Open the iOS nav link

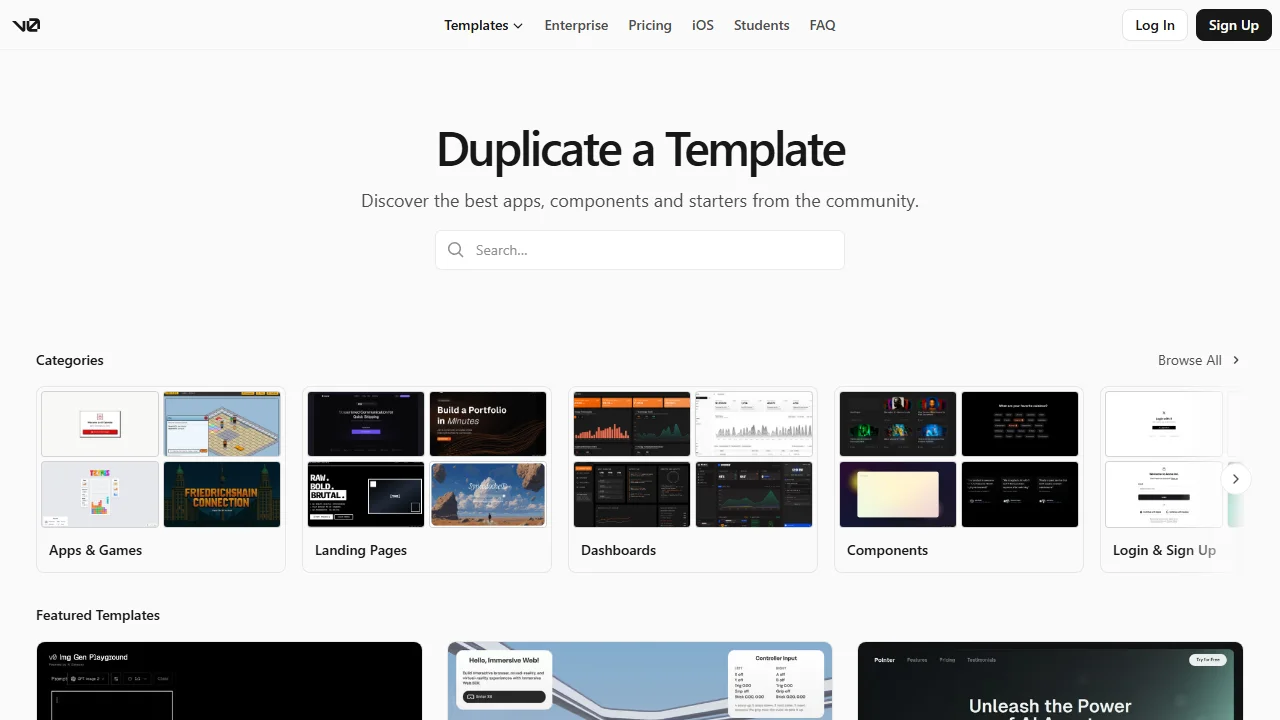703,25
